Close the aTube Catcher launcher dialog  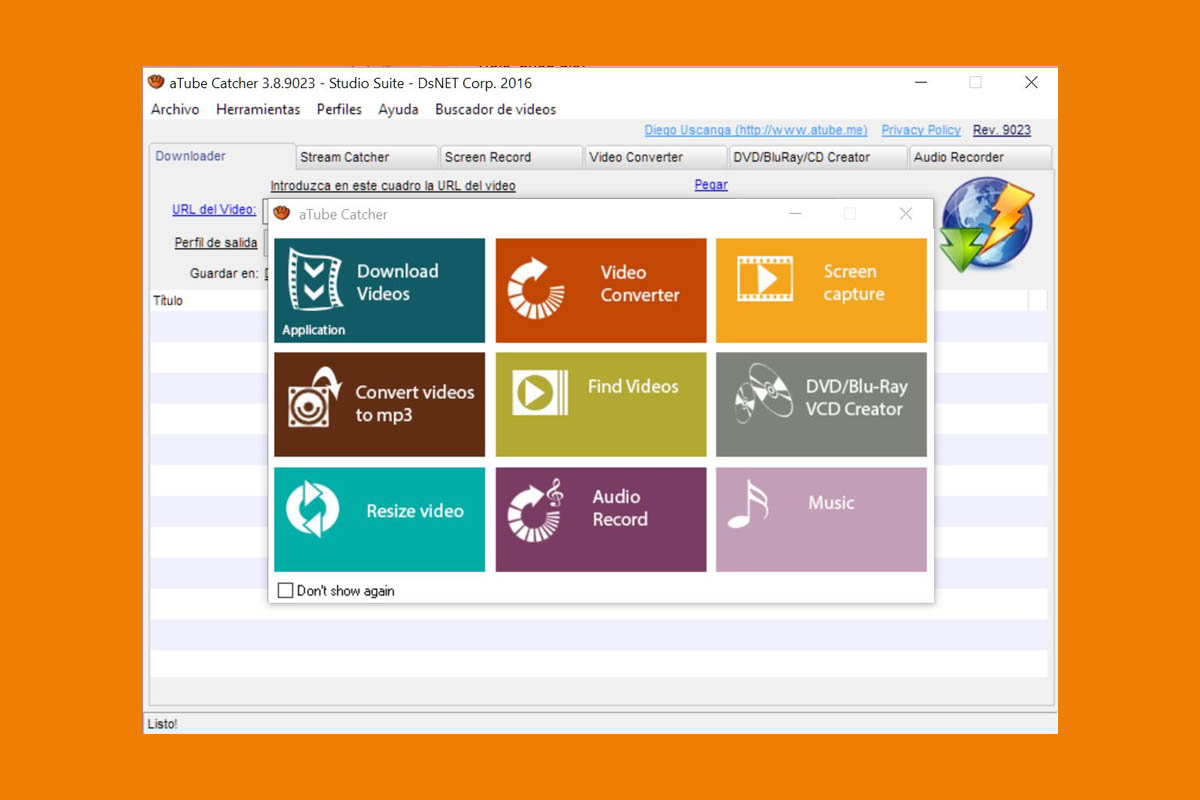tap(905, 214)
